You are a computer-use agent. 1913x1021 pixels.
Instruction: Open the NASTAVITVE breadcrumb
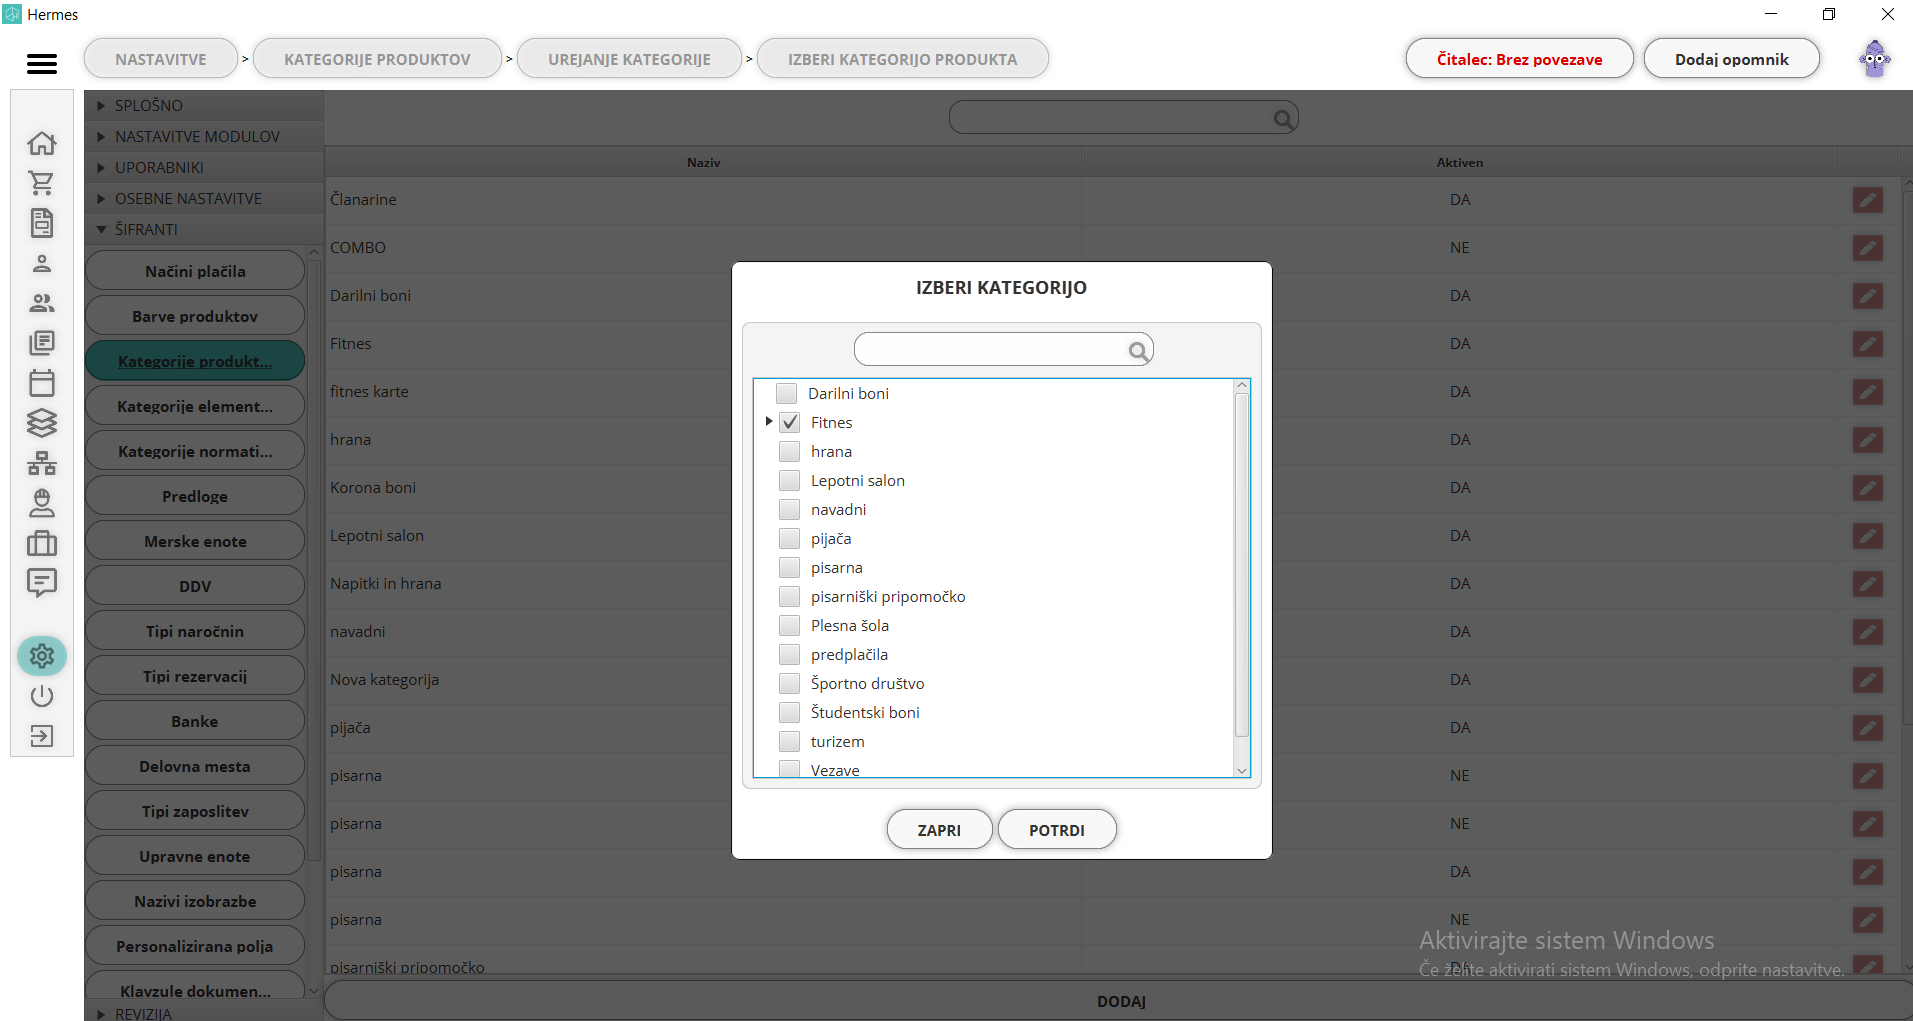point(161,59)
